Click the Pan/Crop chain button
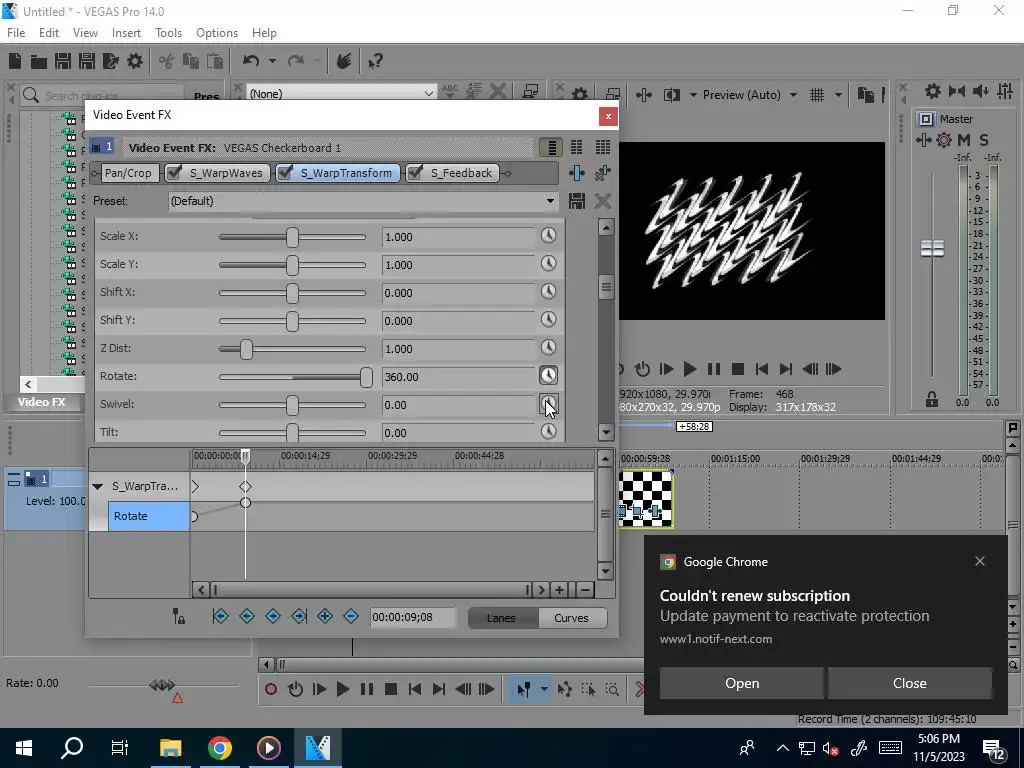This screenshot has height=768, width=1024. (128, 172)
